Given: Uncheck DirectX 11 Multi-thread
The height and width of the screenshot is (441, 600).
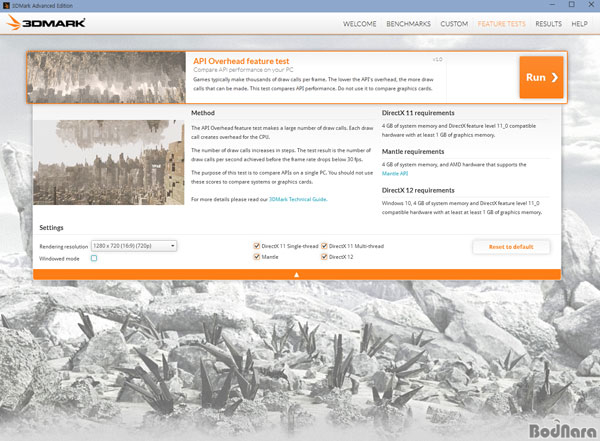Looking at the screenshot, I should [324, 246].
